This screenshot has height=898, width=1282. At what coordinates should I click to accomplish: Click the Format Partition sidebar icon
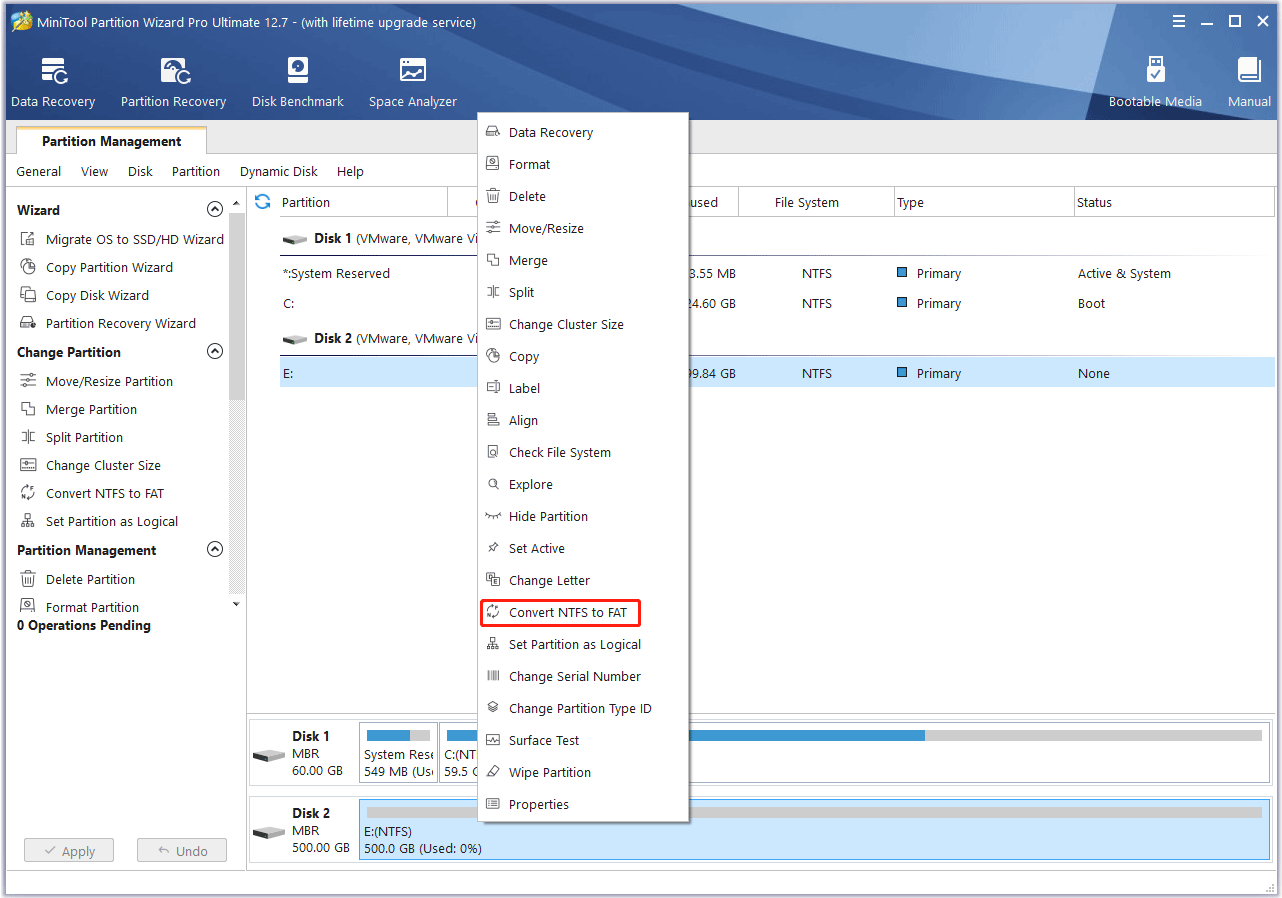[x=28, y=607]
